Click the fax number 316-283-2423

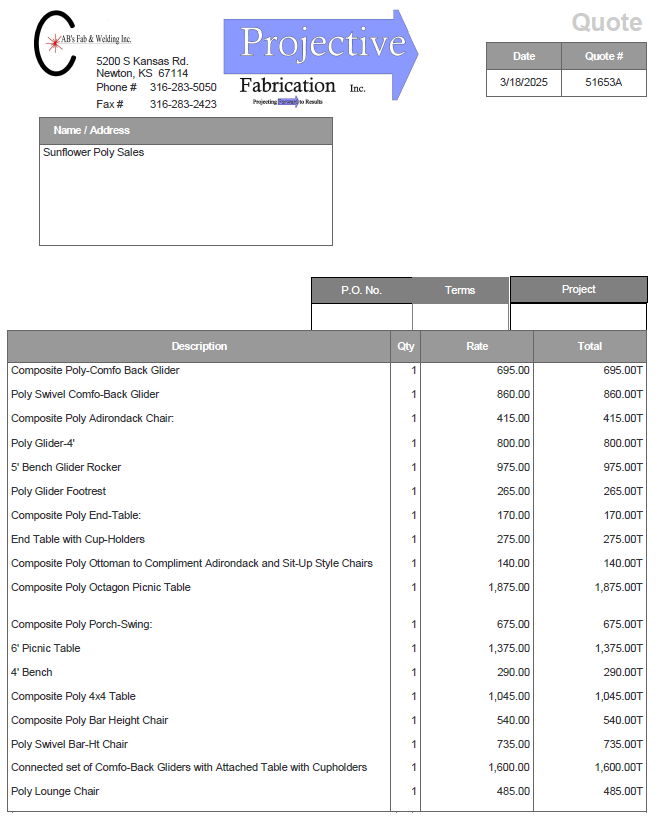pos(183,104)
